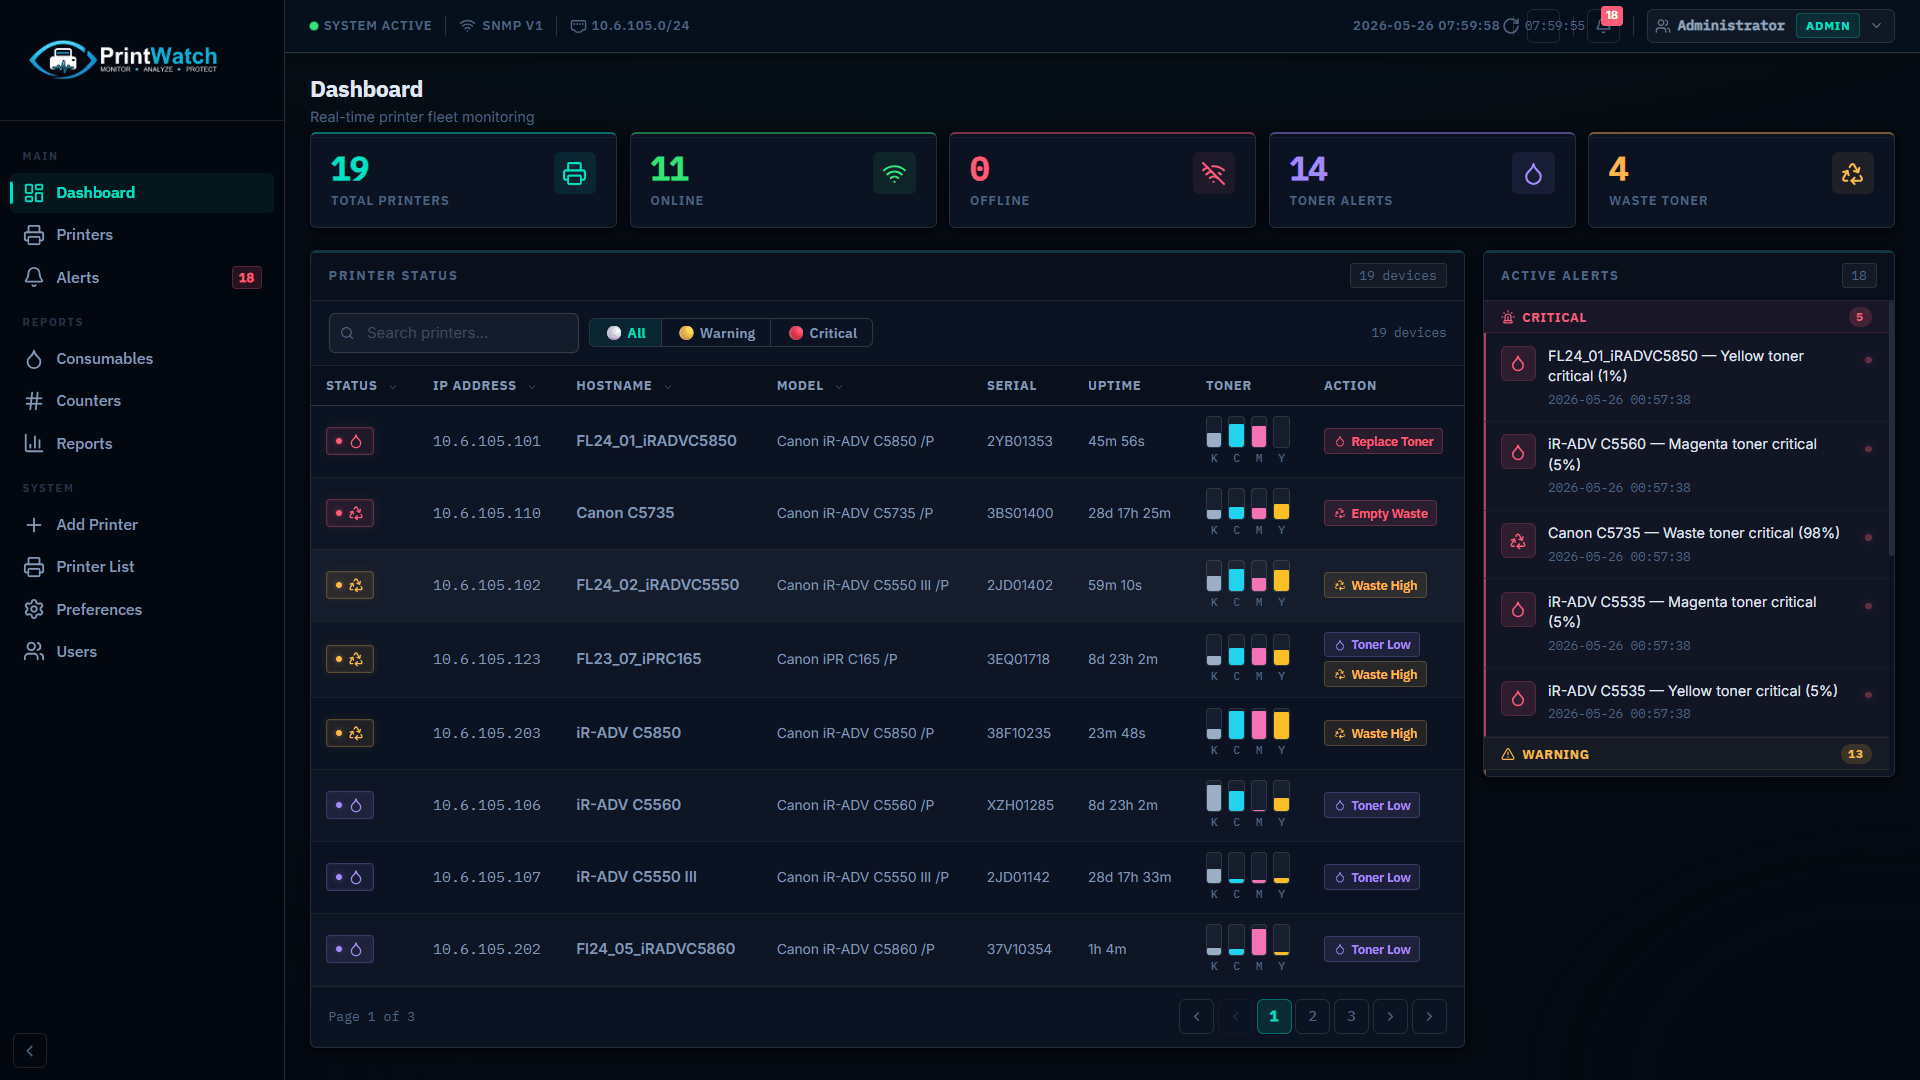Open the notifications bell with 18 badge
1920x1080 pixels.
pos(1604,26)
